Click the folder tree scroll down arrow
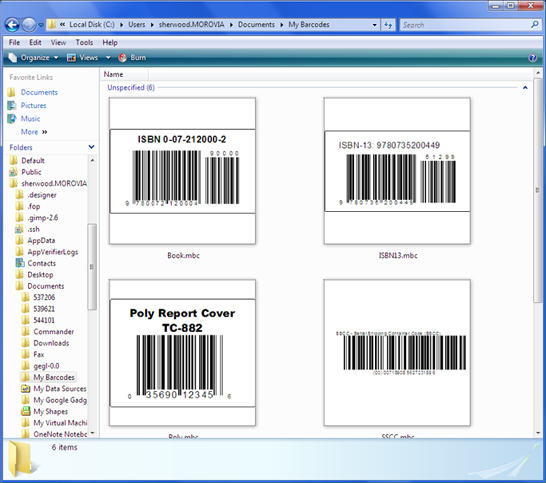 [92, 433]
